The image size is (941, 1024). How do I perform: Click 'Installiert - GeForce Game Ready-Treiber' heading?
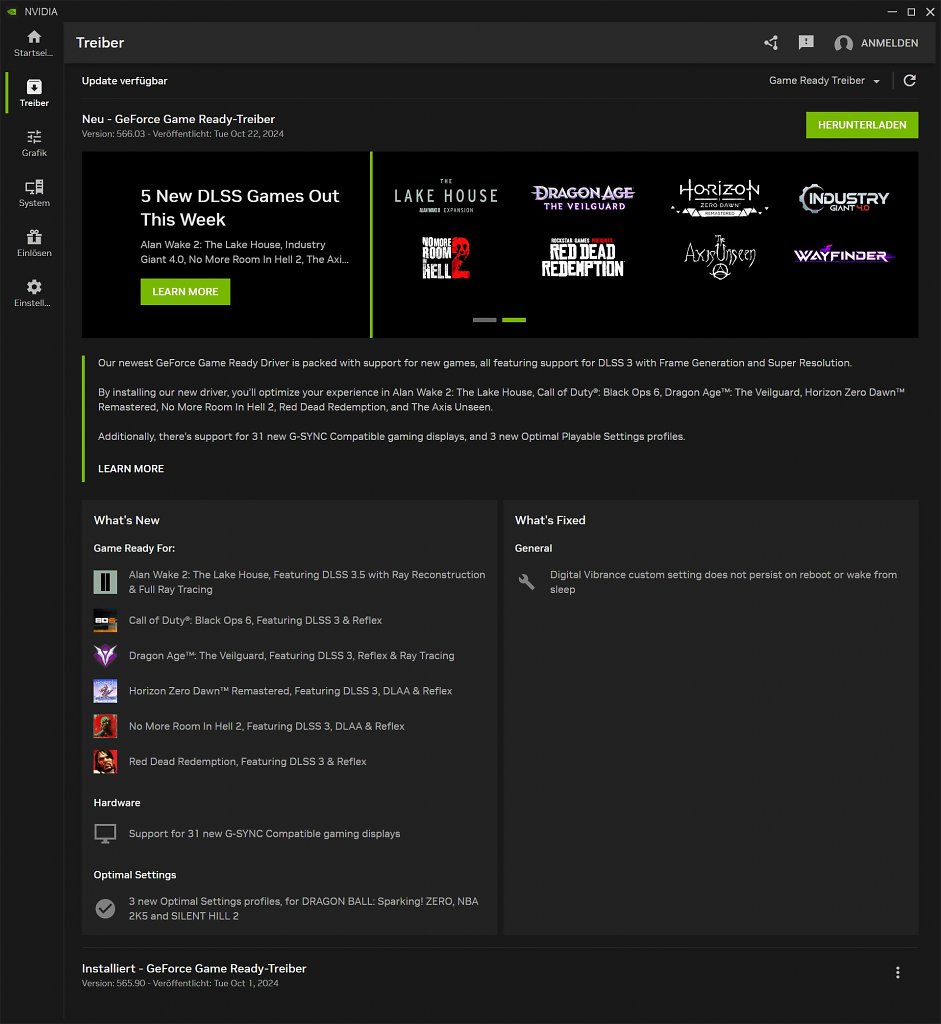pyautogui.click(x=194, y=968)
